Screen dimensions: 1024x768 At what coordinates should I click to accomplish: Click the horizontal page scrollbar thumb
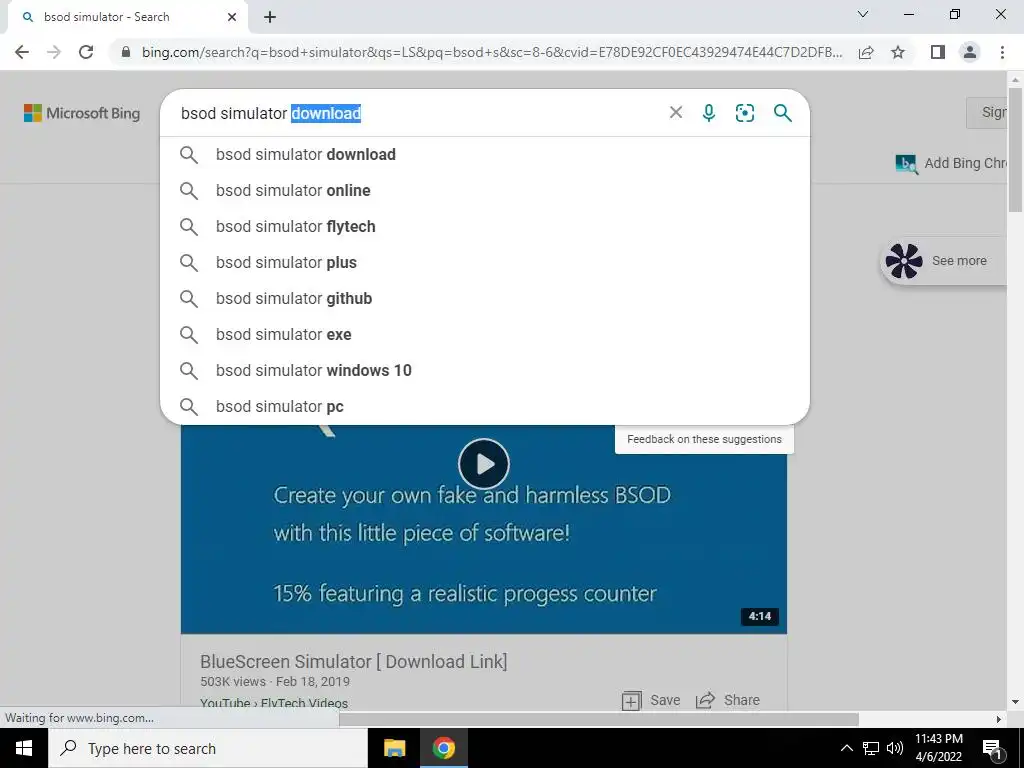[x=599, y=719]
